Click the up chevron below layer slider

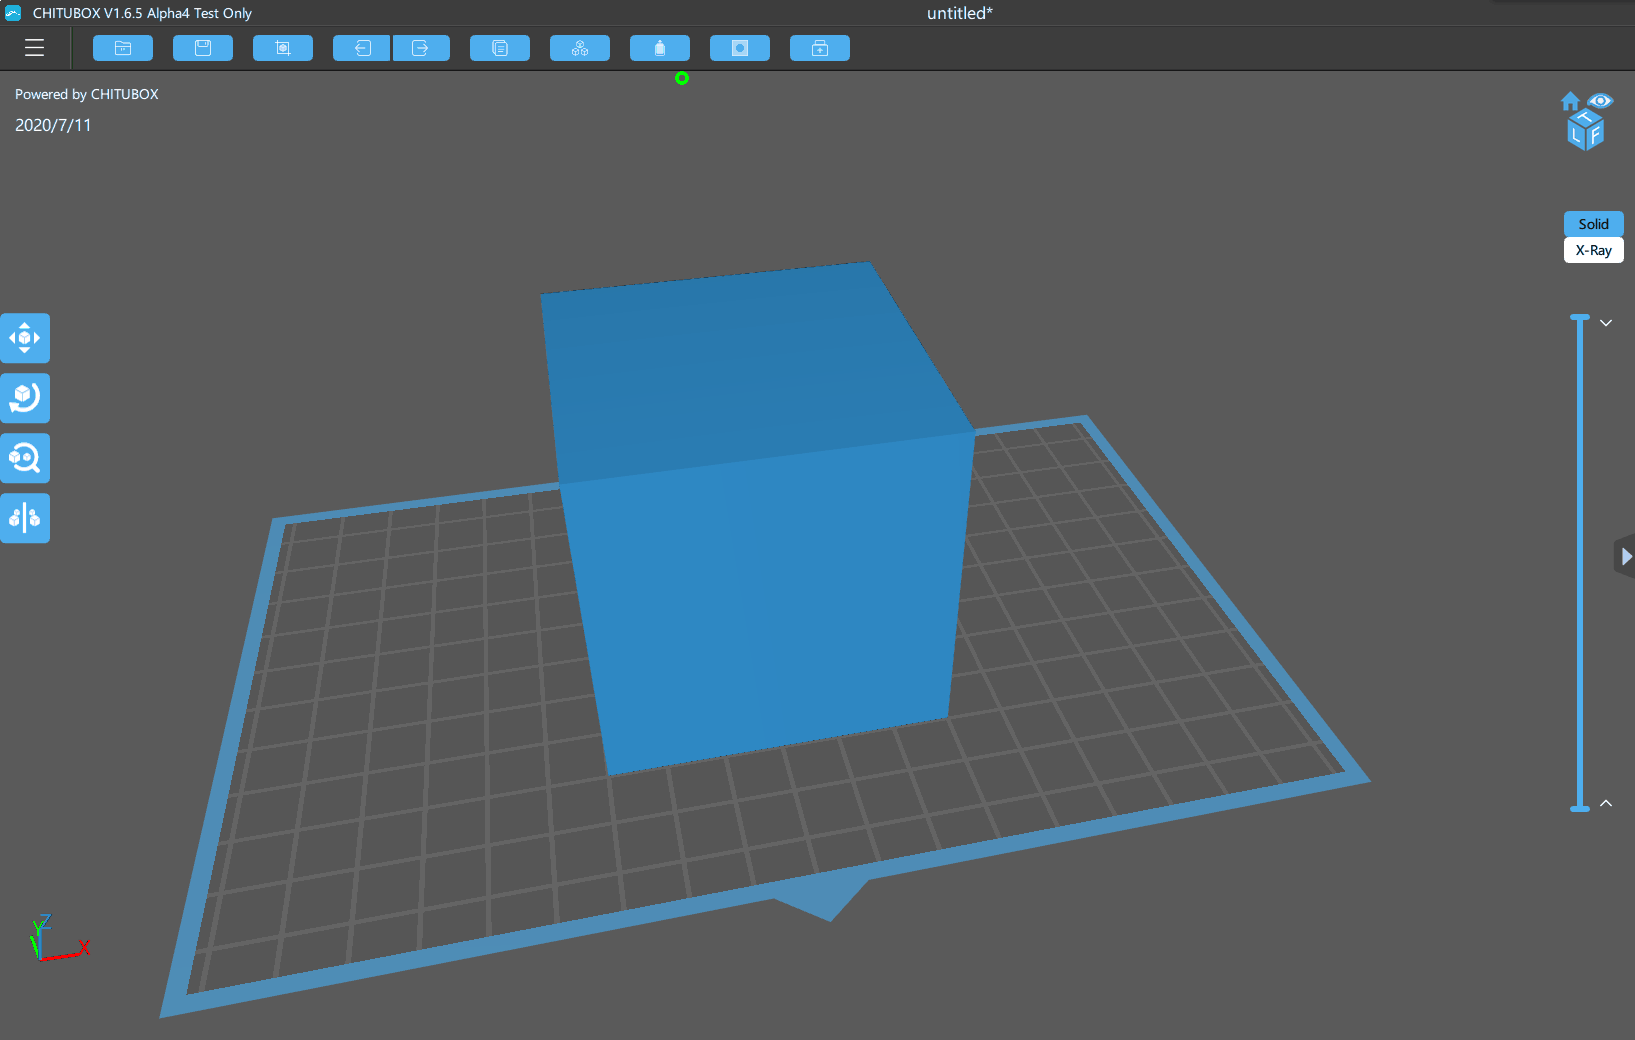click(1606, 803)
